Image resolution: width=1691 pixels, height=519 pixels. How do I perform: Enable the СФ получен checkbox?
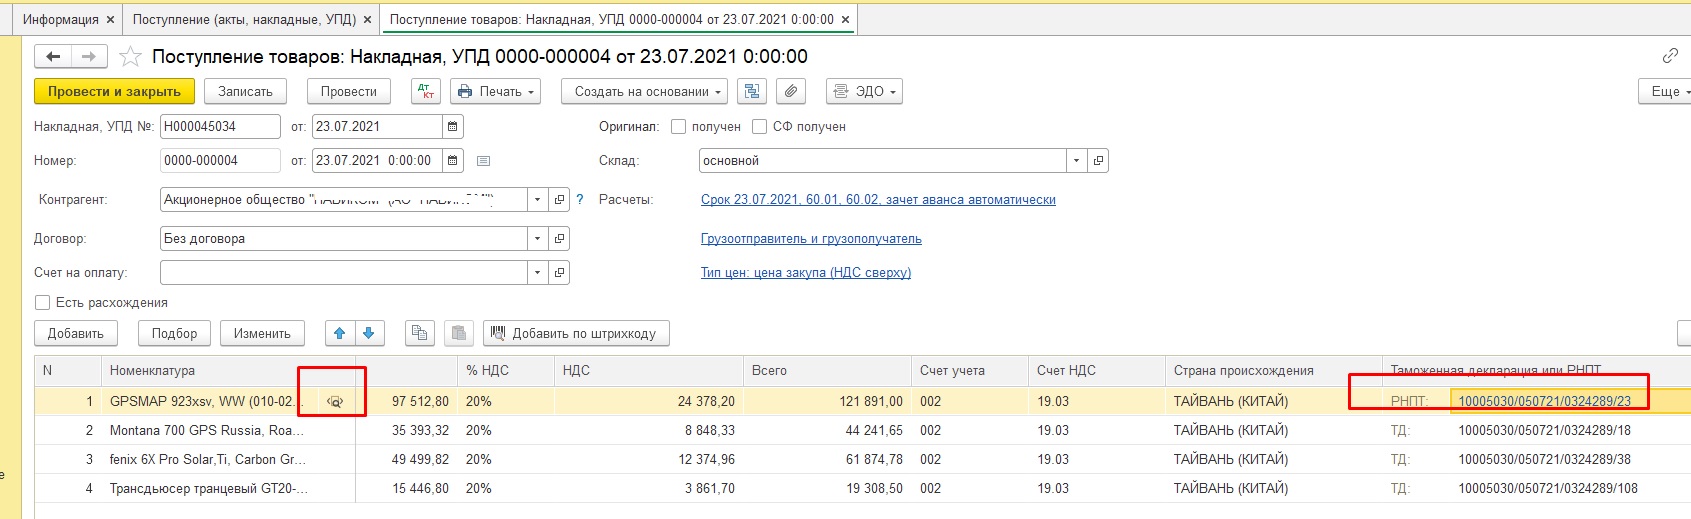[x=759, y=127]
